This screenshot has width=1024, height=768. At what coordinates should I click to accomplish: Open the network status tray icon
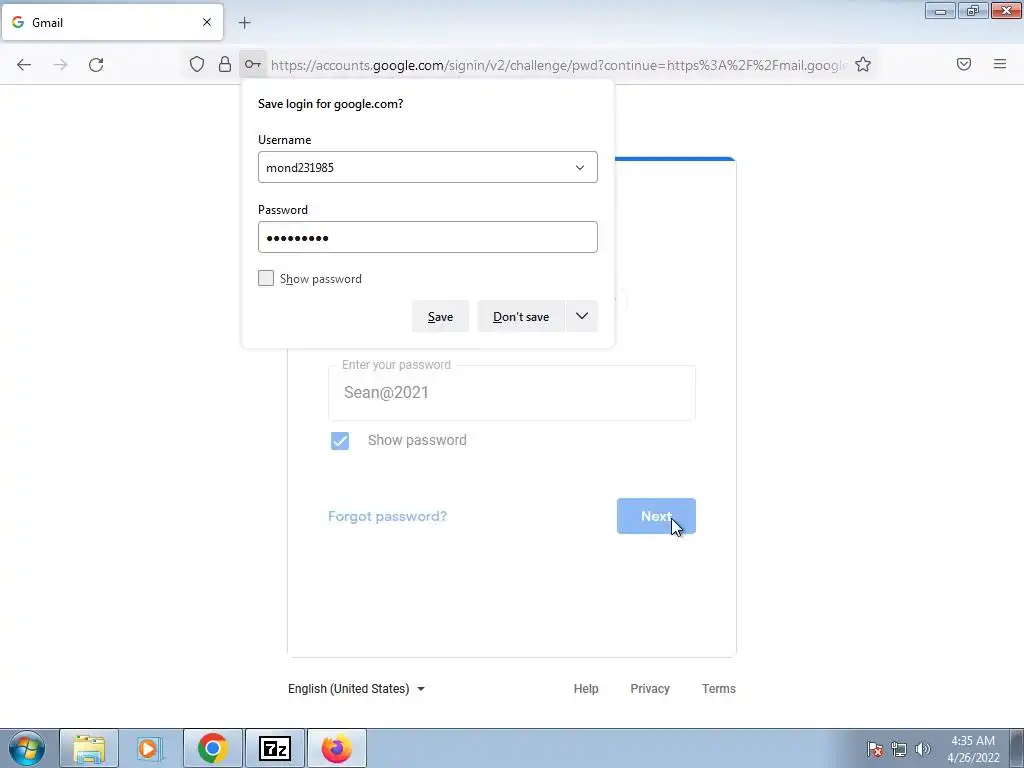point(899,749)
